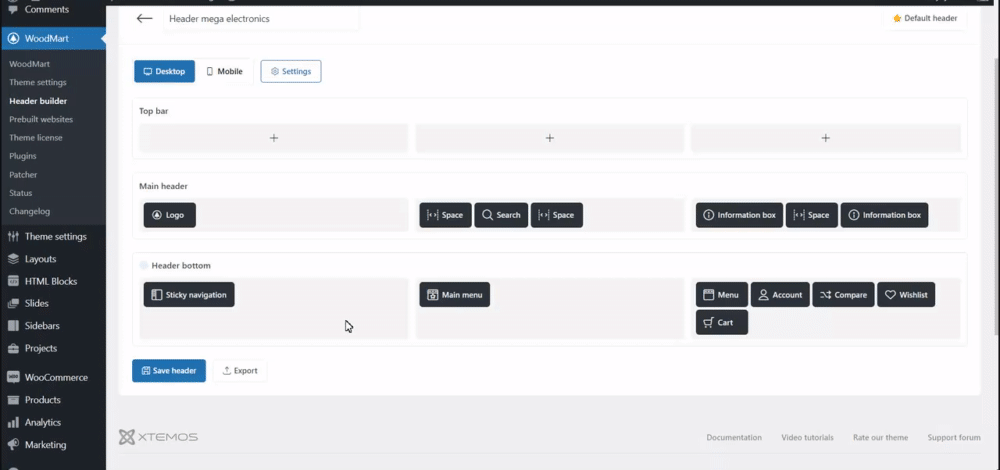Image resolution: width=1000 pixels, height=470 pixels.
Task: Open Status submenu item
Action: tap(20, 193)
